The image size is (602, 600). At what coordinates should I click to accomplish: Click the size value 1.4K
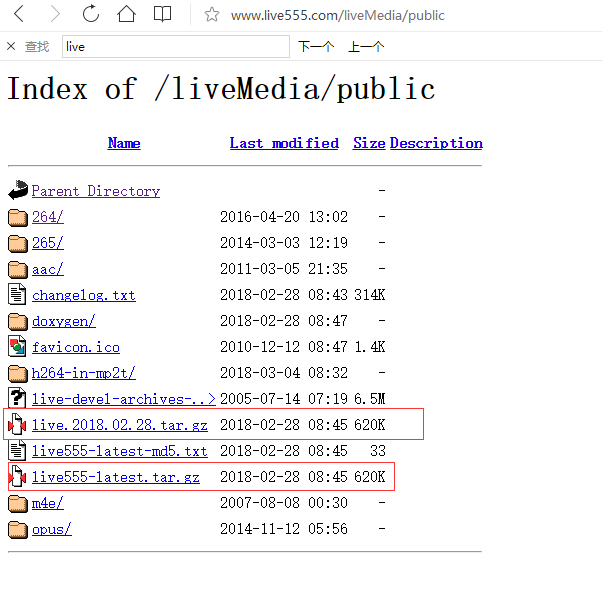point(369,347)
